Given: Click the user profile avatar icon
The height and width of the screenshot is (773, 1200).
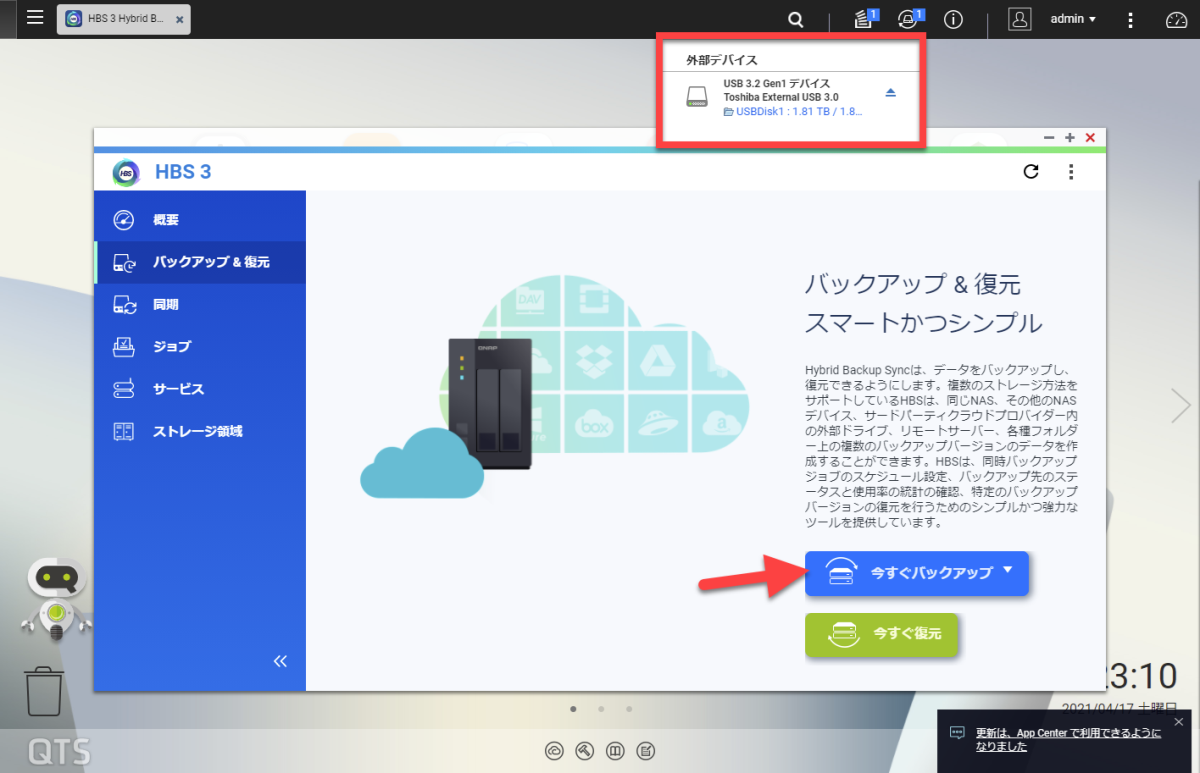Looking at the screenshot, I should click(1019, 19).
